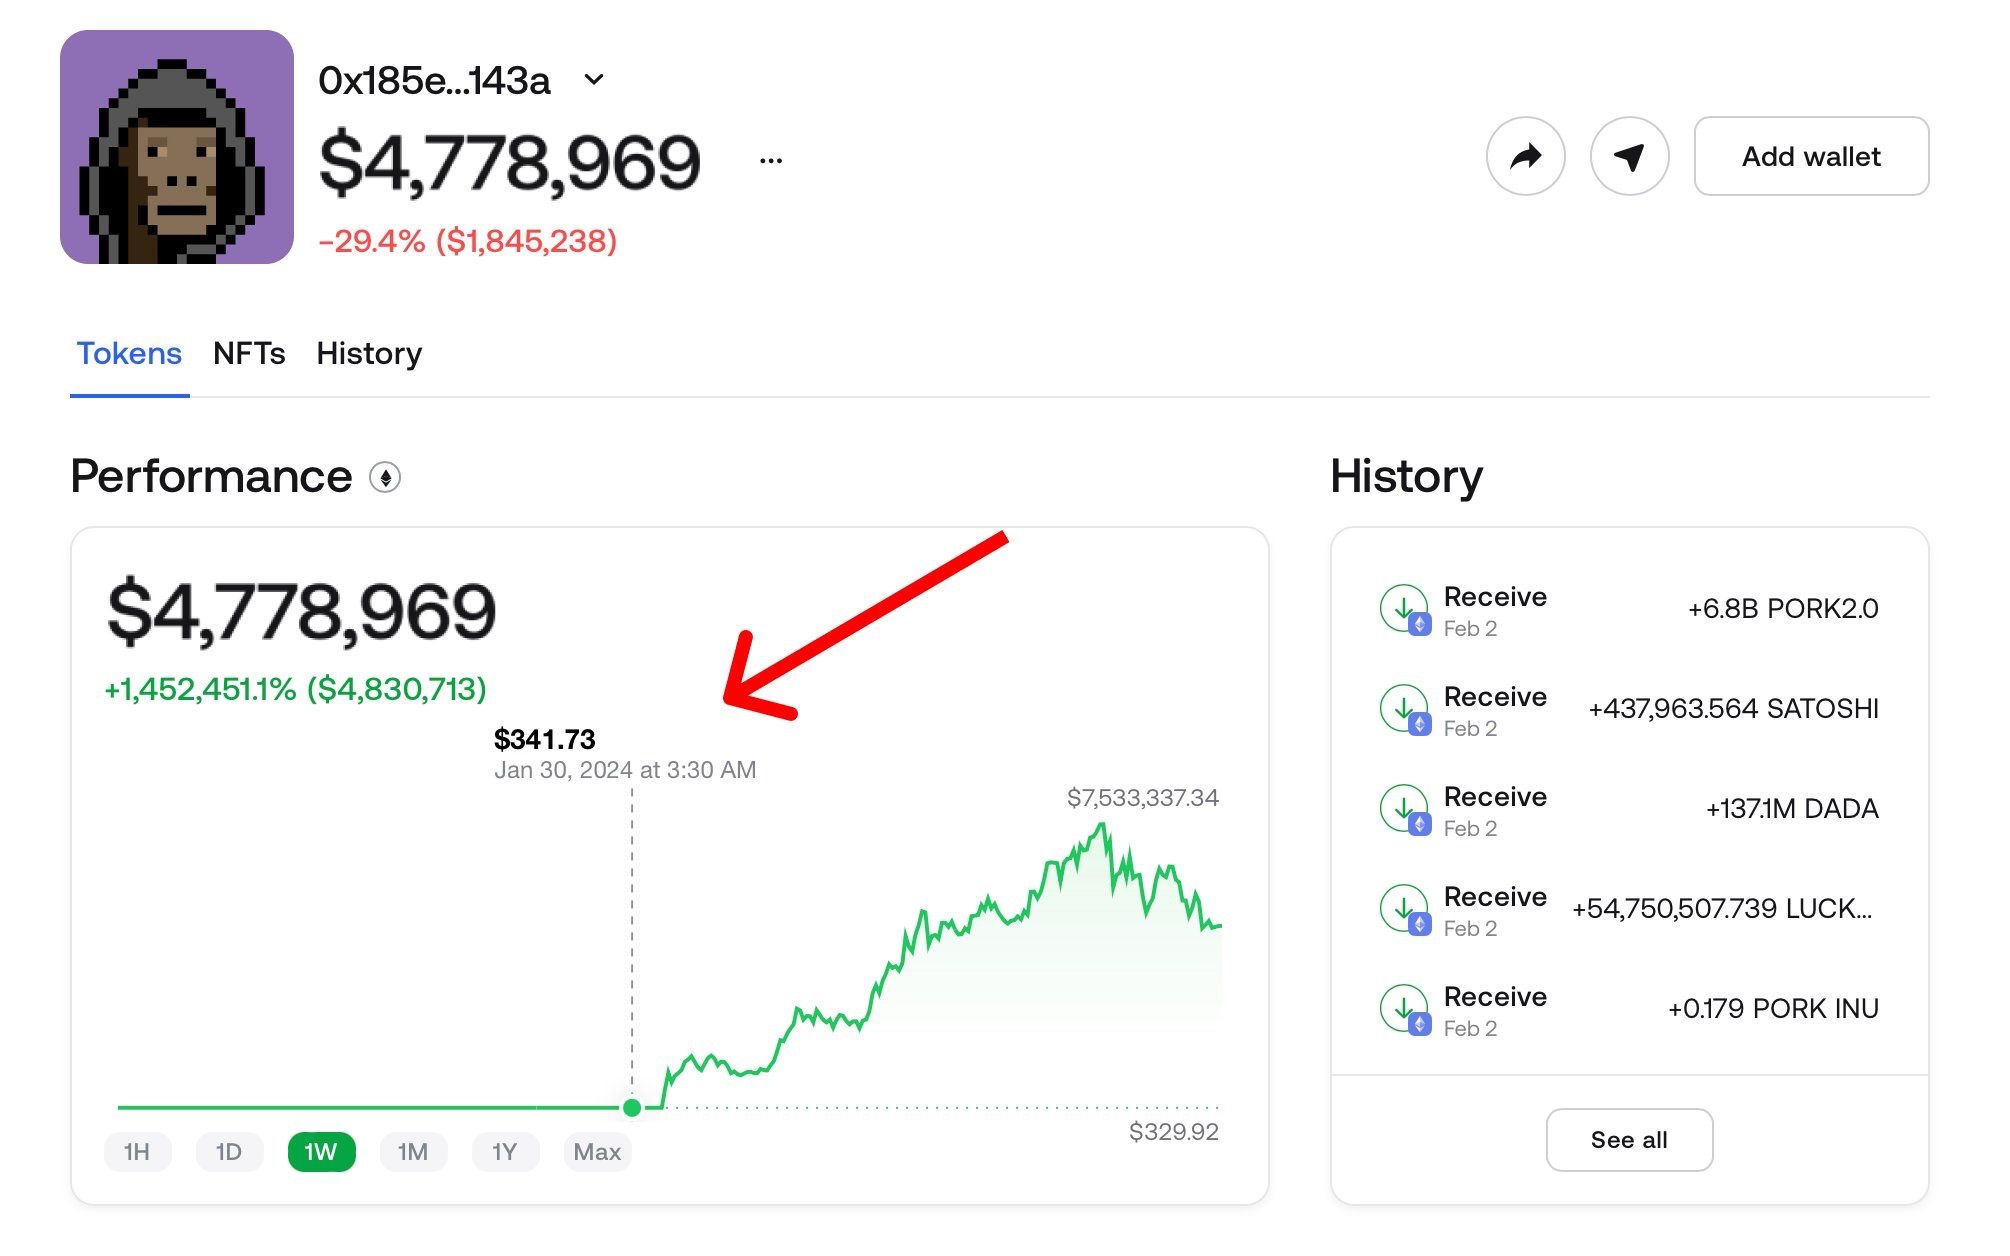
Task: Click the send paper-plane icon
Action: (x=1629, y=156)
